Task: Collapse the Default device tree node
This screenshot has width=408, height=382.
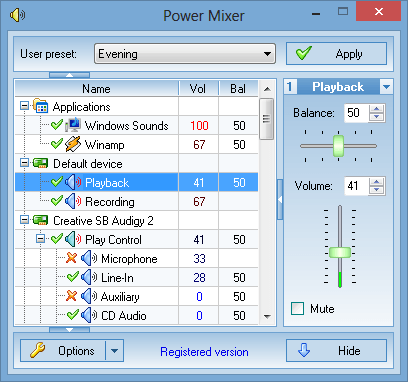Action: point(24,163)
